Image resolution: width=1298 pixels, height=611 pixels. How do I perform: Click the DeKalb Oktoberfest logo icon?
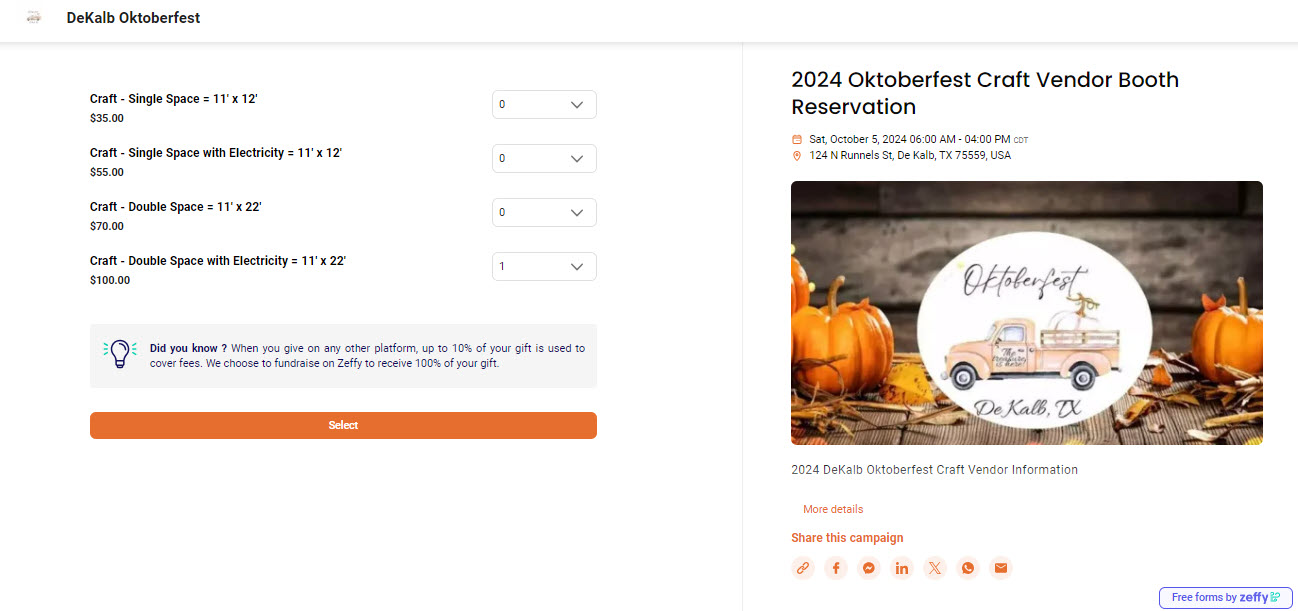click(x=34, y=18)
